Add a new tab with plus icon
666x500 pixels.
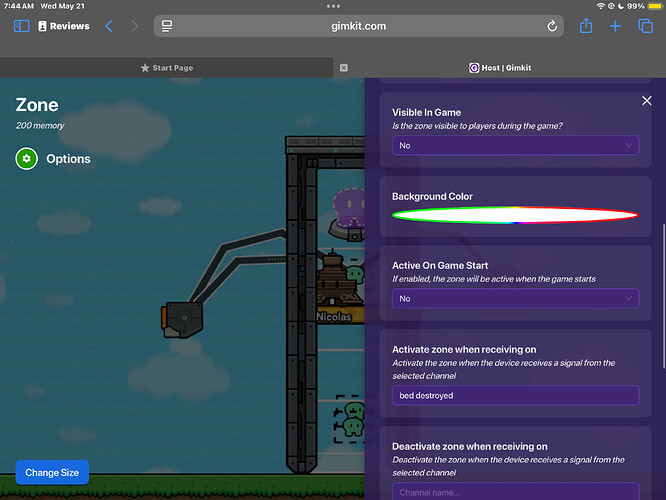pyautogui.click(x=616, y=26)
